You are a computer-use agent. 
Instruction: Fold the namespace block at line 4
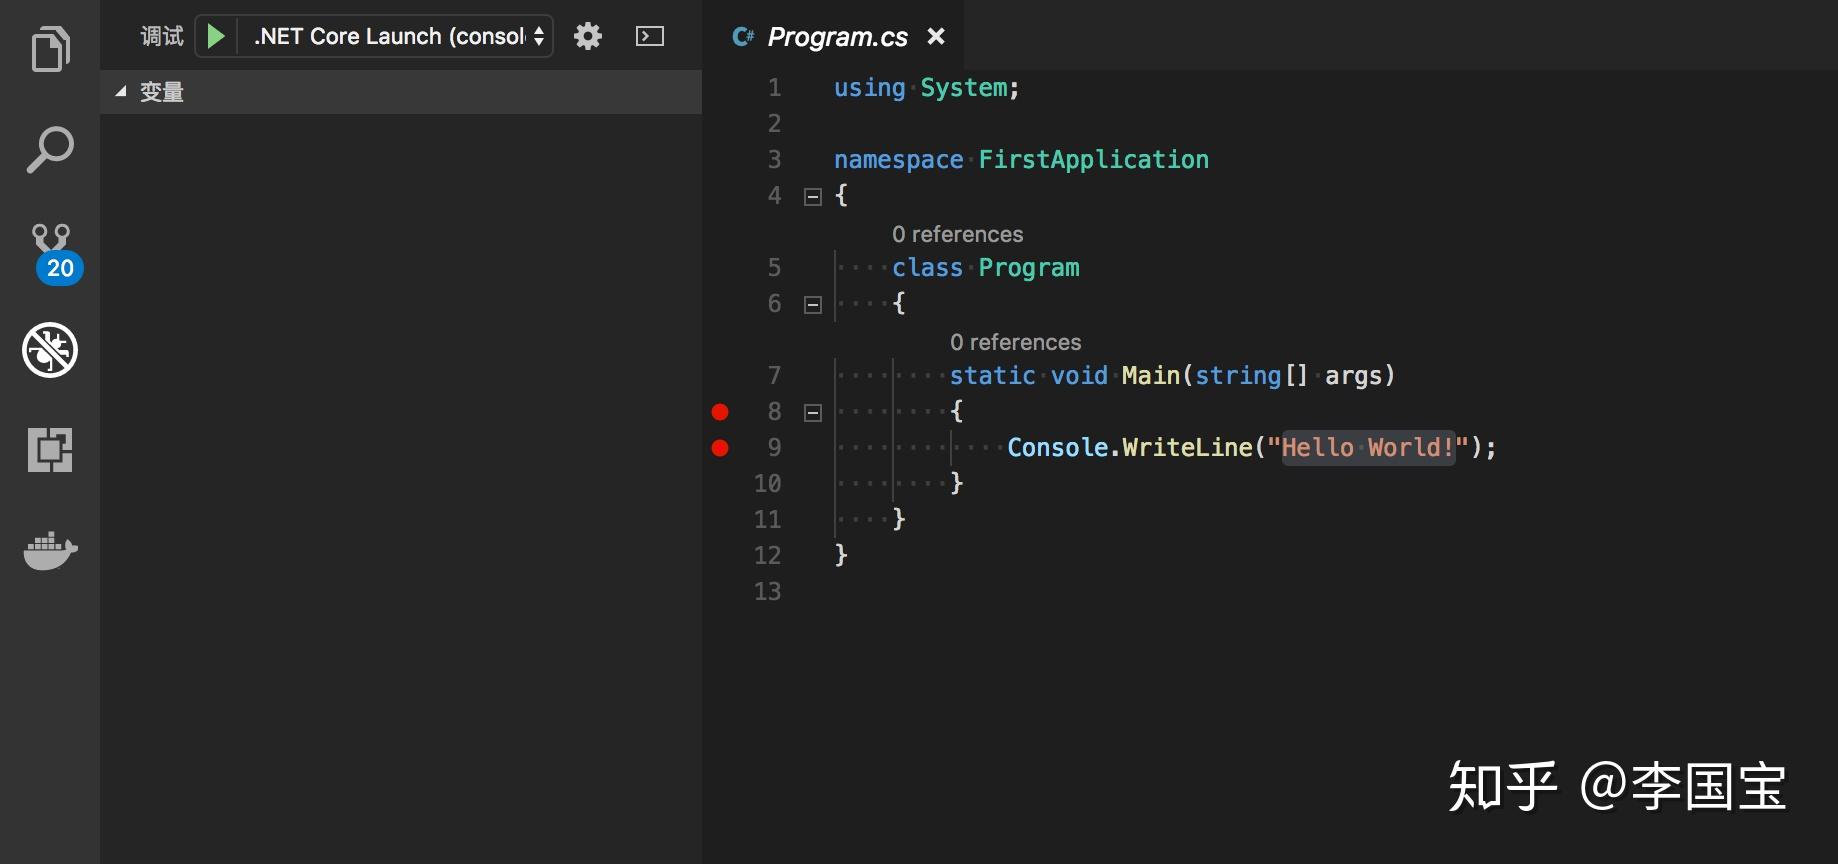pos(813,197)
